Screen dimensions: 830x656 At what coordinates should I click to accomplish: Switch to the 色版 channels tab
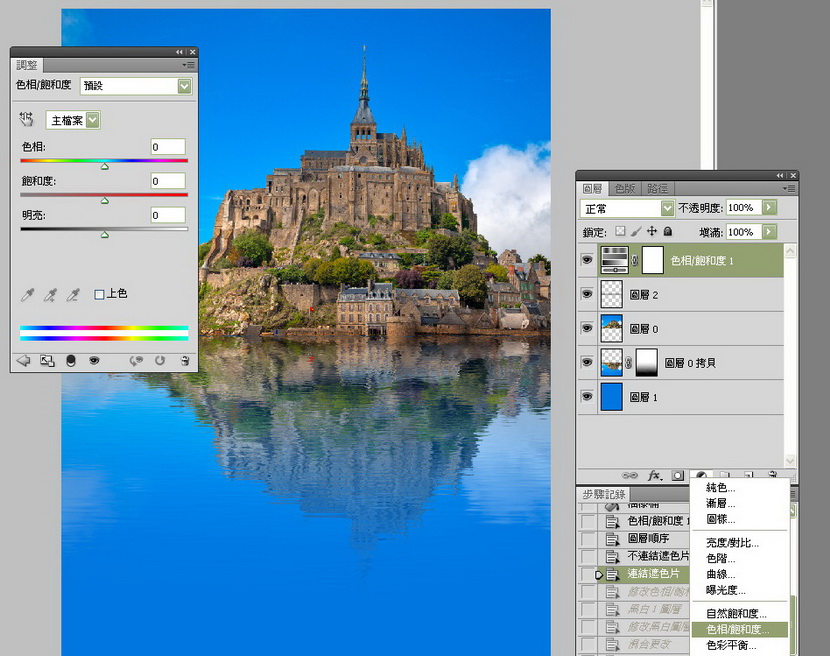625,188
